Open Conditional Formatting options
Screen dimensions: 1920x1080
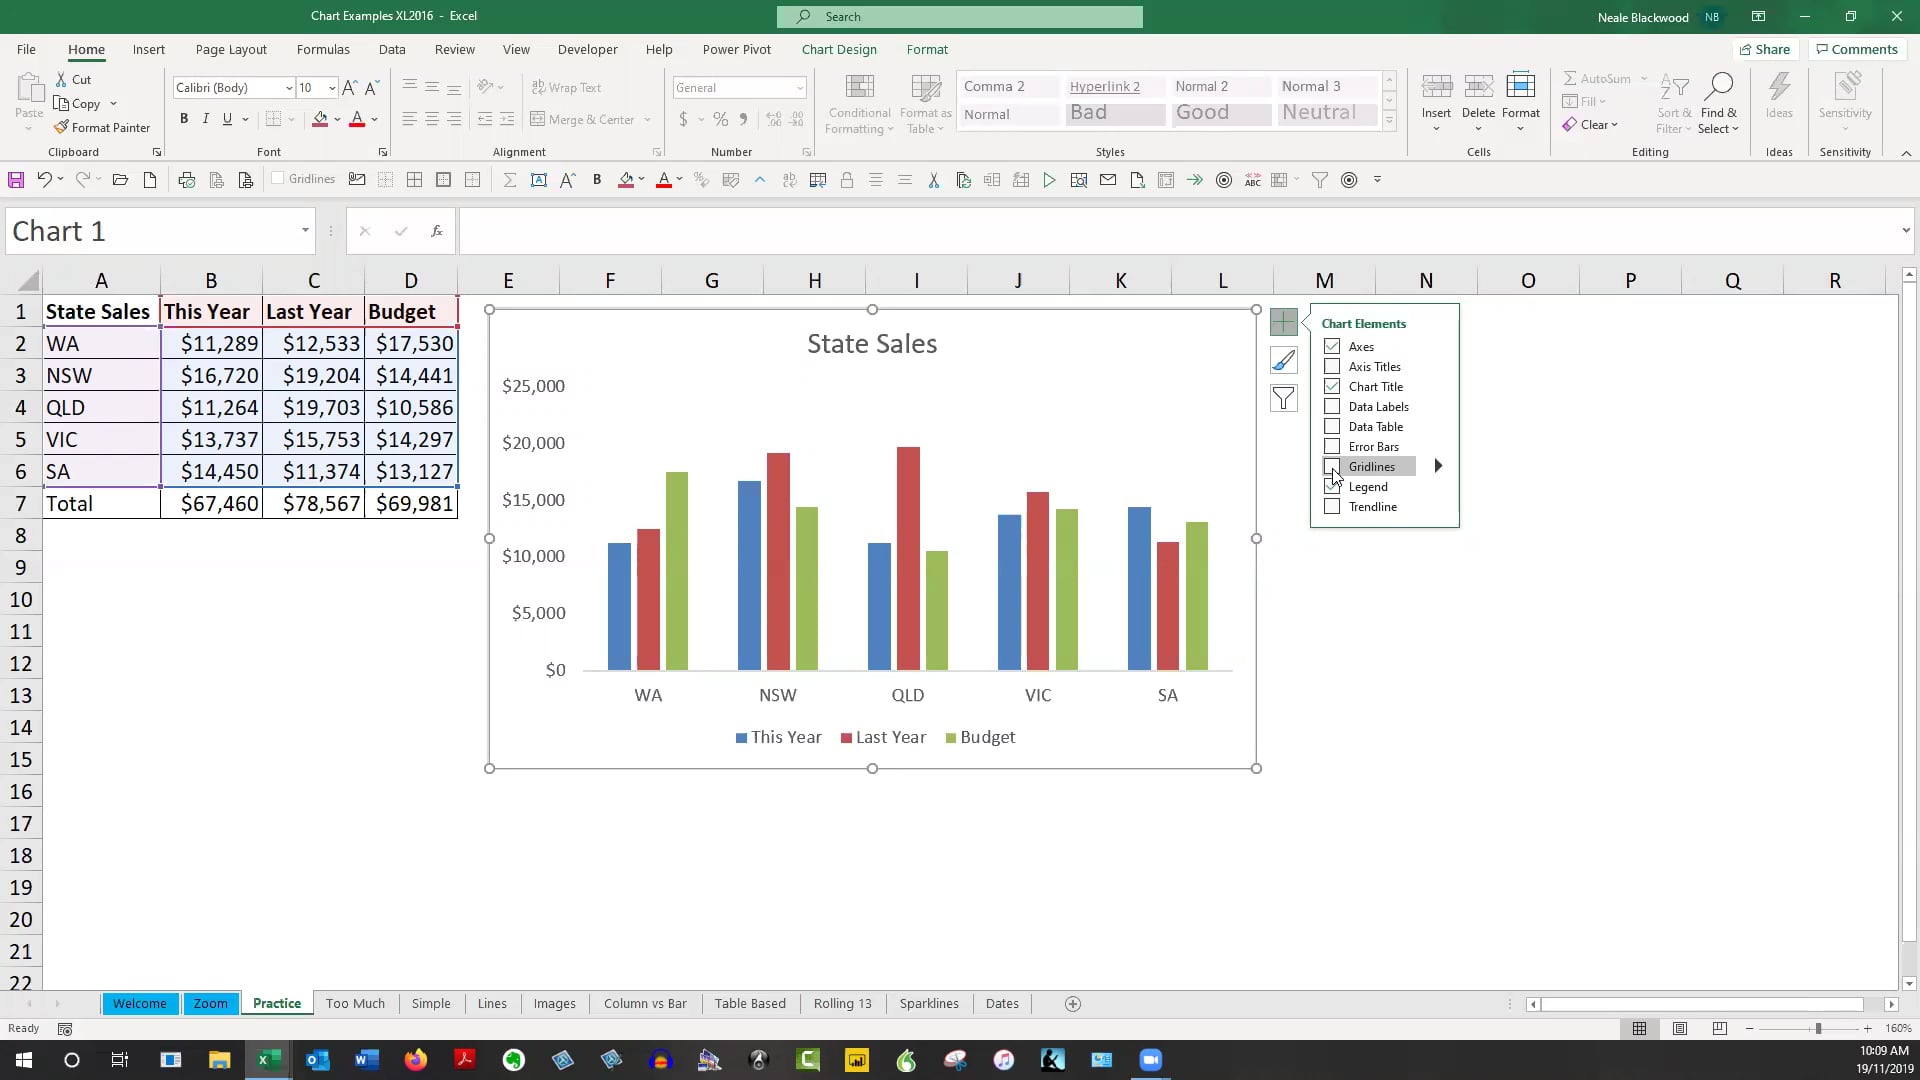(859, 103)
